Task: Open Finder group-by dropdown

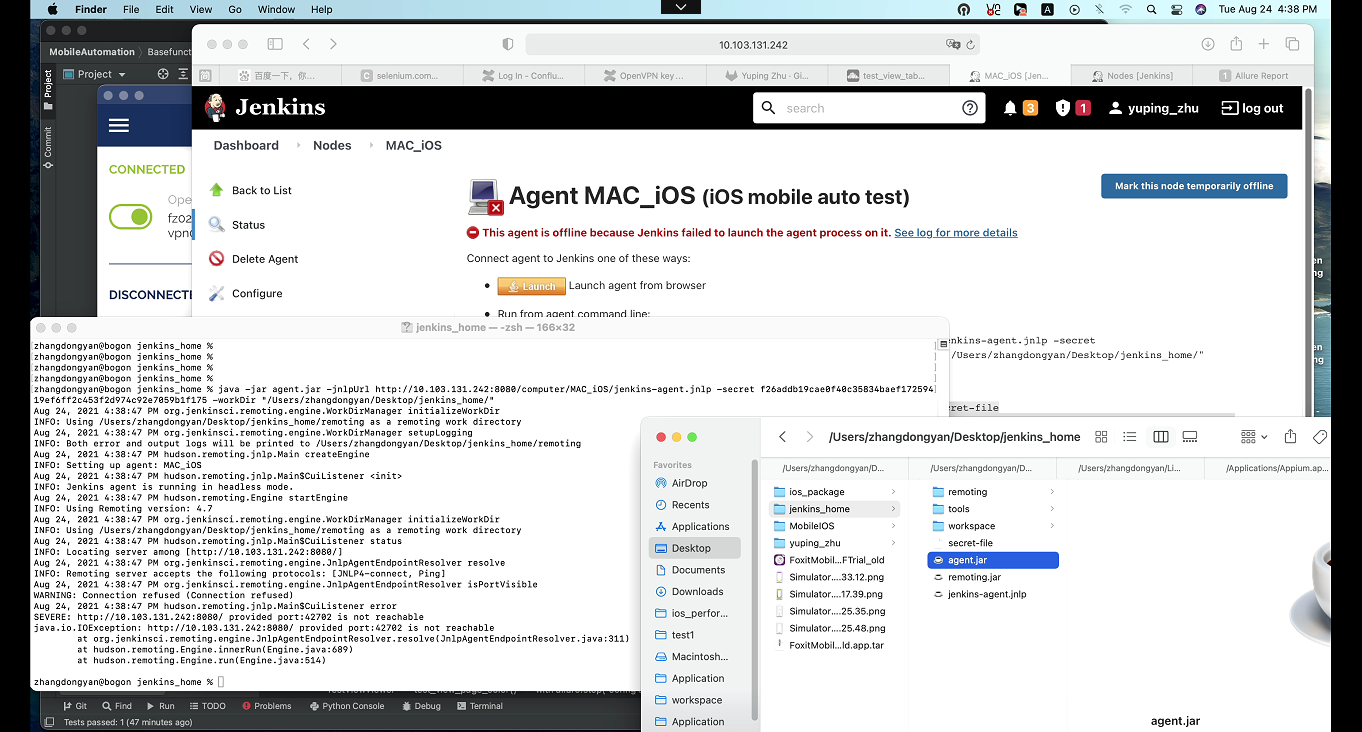Action: click(x=1254, y=437)
